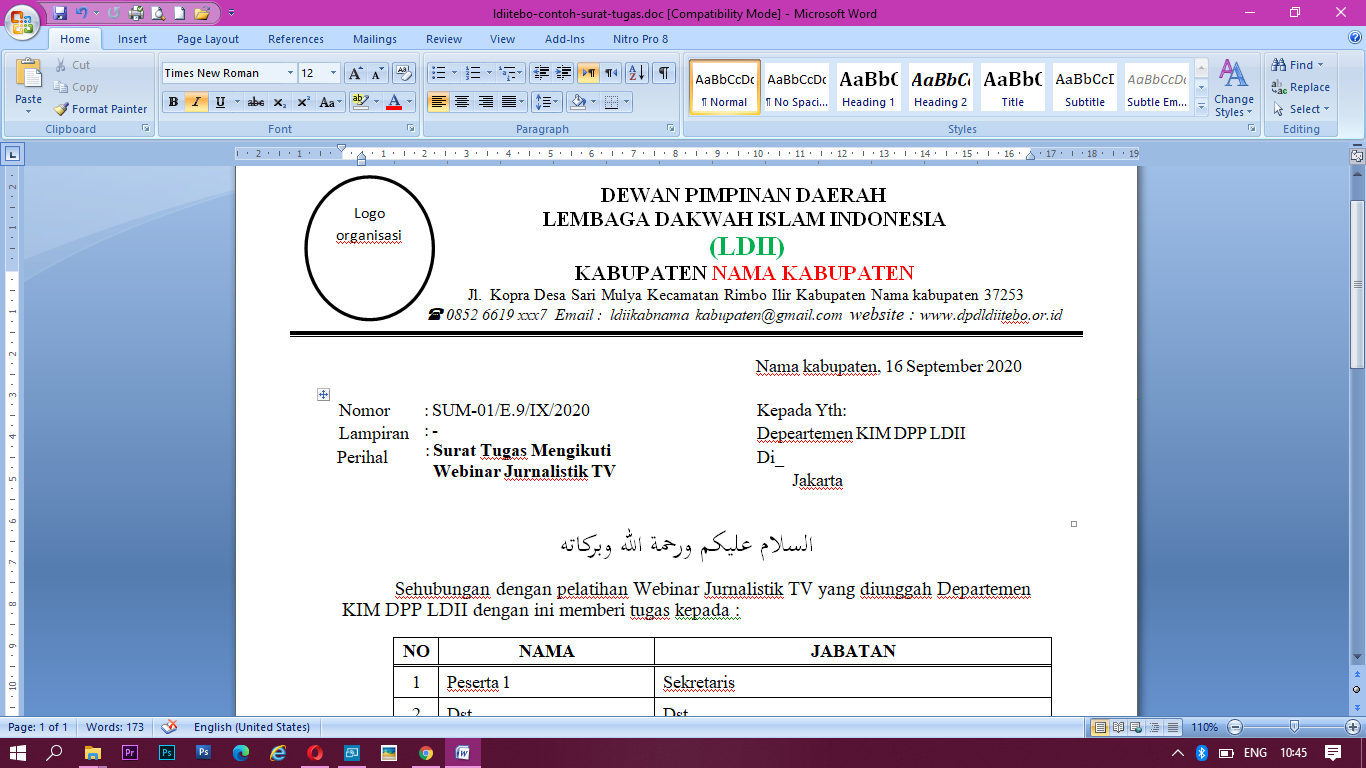Expand the Styles gallery More arrow

[x=1201, y=105]
